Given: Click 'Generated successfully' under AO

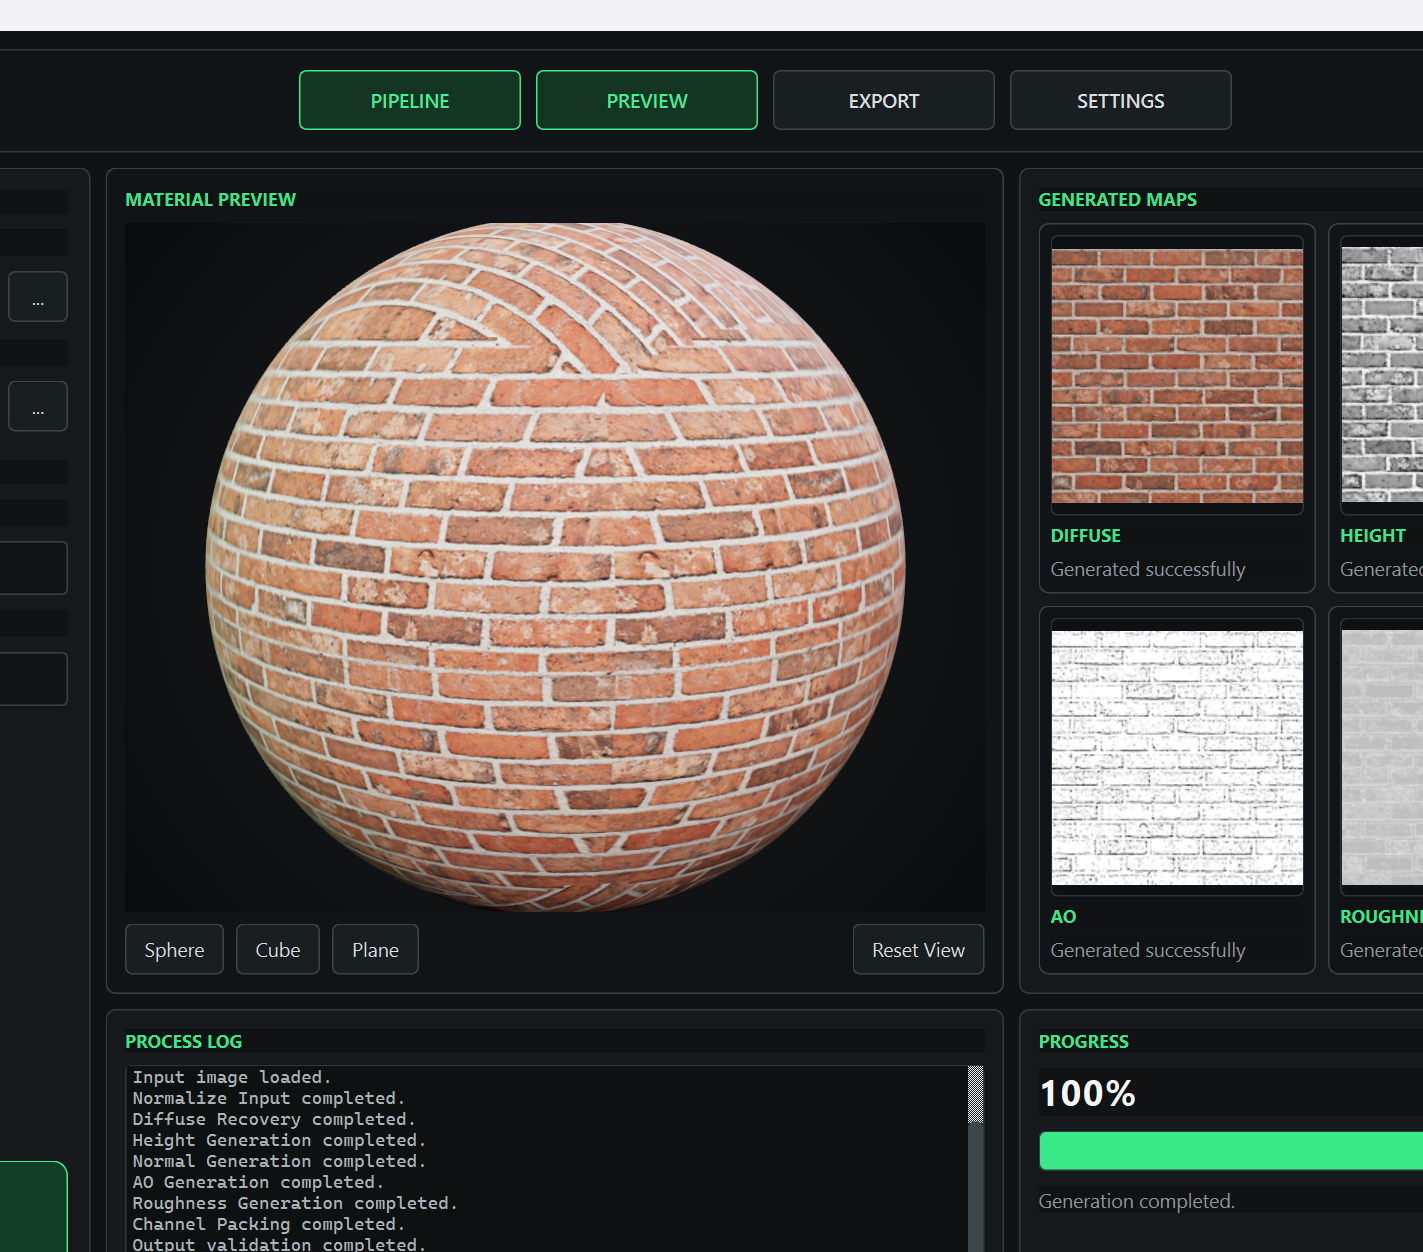Looking at the screenshot, I should point(1148,950).
